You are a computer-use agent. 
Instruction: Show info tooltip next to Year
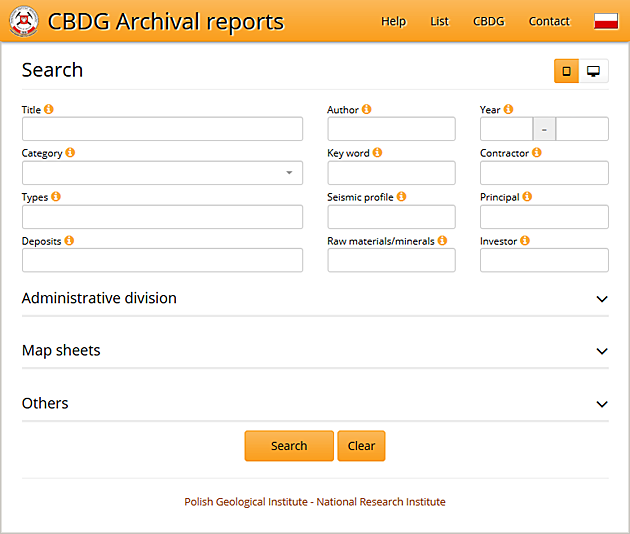pyautogui.click(x=508, y=109)
